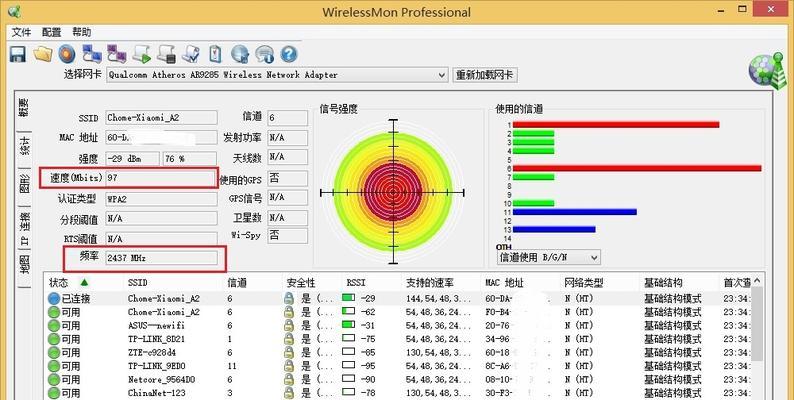Click the 强度 field showing -29 dBm
The image size is (794, 400).
[132, 158]
